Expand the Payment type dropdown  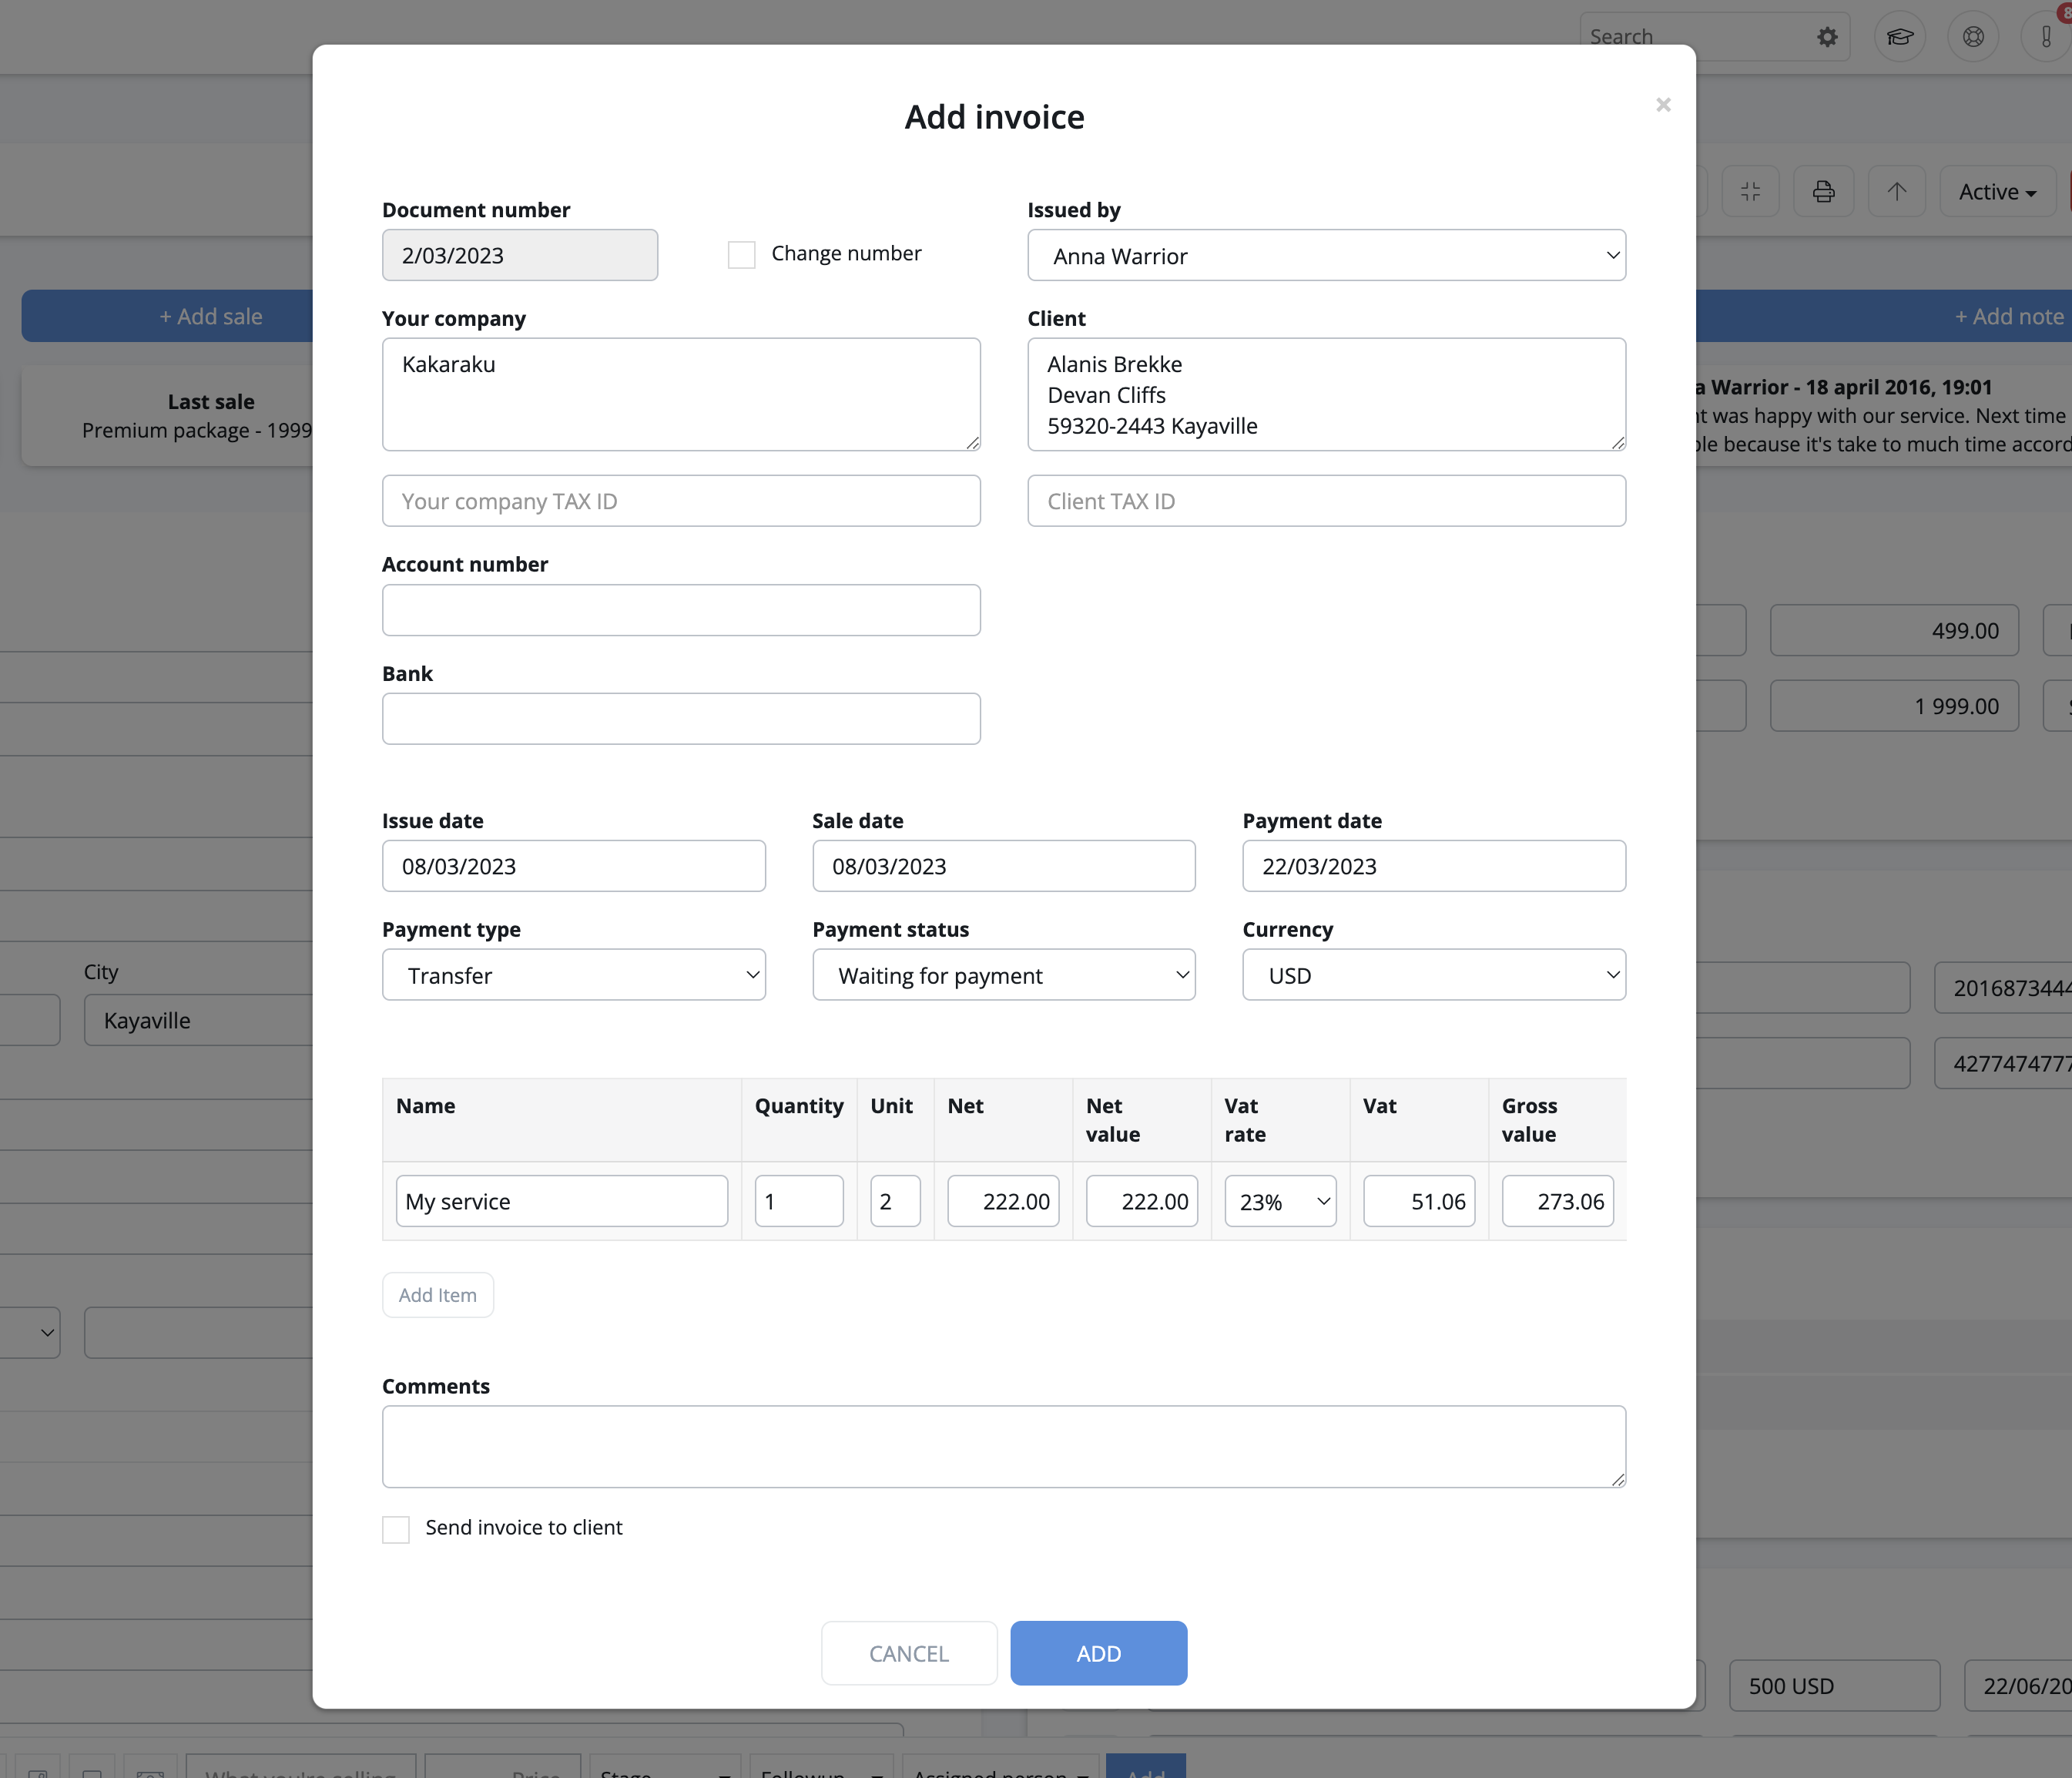point(573,975)
